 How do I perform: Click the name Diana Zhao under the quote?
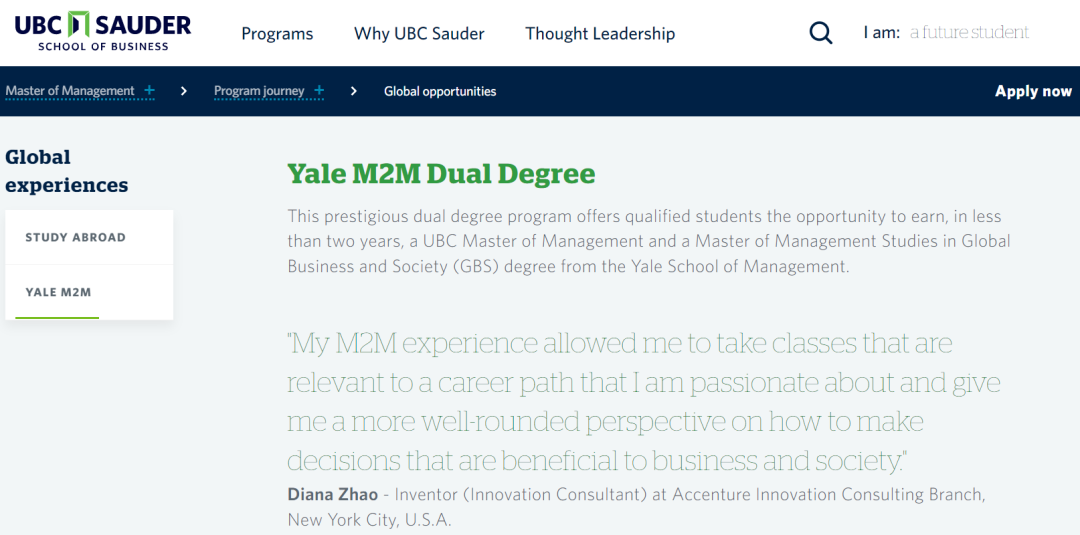coord(333,495)
